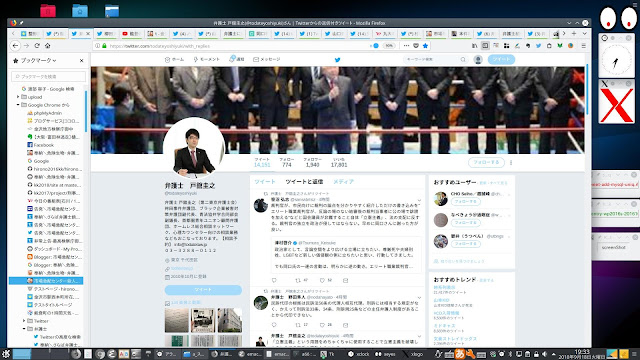Reload the current page
Screen dimensions: 640x360
(37, 46)
